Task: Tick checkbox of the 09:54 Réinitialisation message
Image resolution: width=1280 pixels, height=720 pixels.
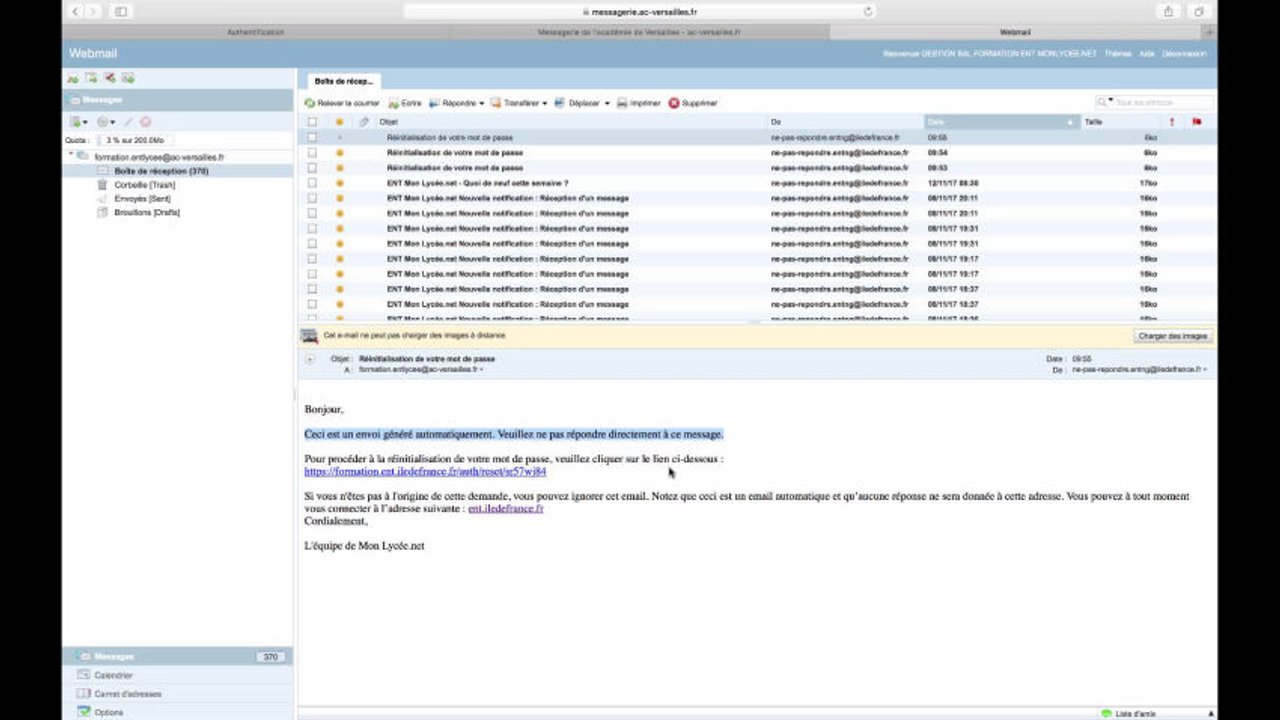Action: [312, 153]
